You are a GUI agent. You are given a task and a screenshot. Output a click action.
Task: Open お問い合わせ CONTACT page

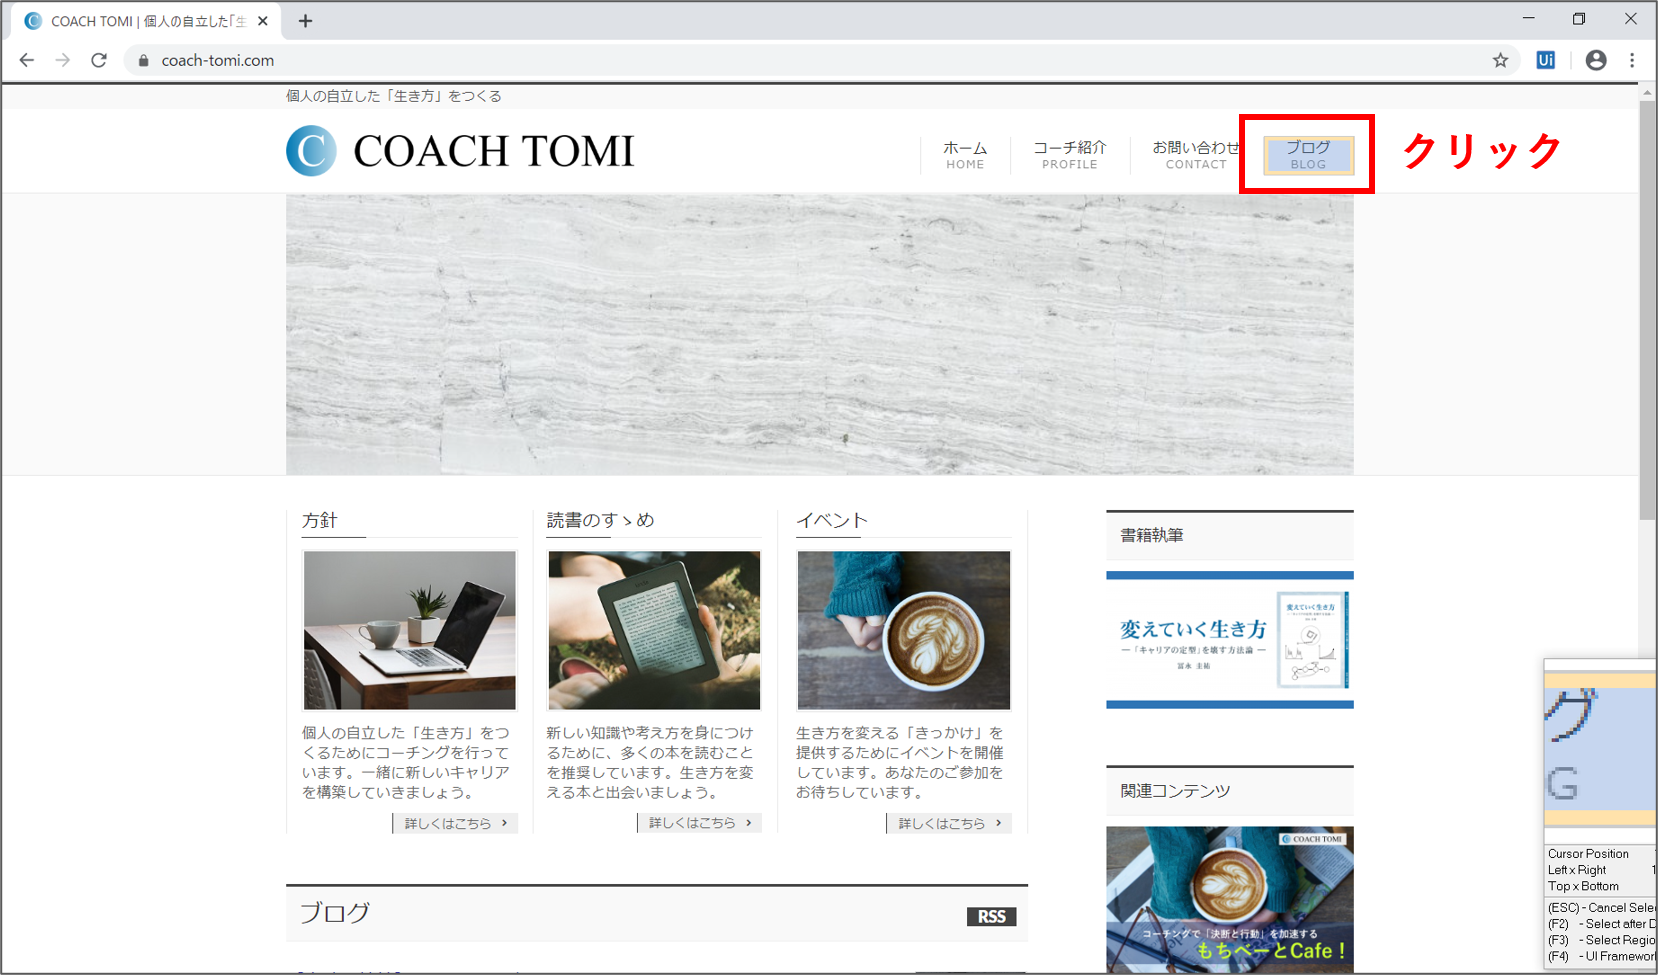point(1195,155)
